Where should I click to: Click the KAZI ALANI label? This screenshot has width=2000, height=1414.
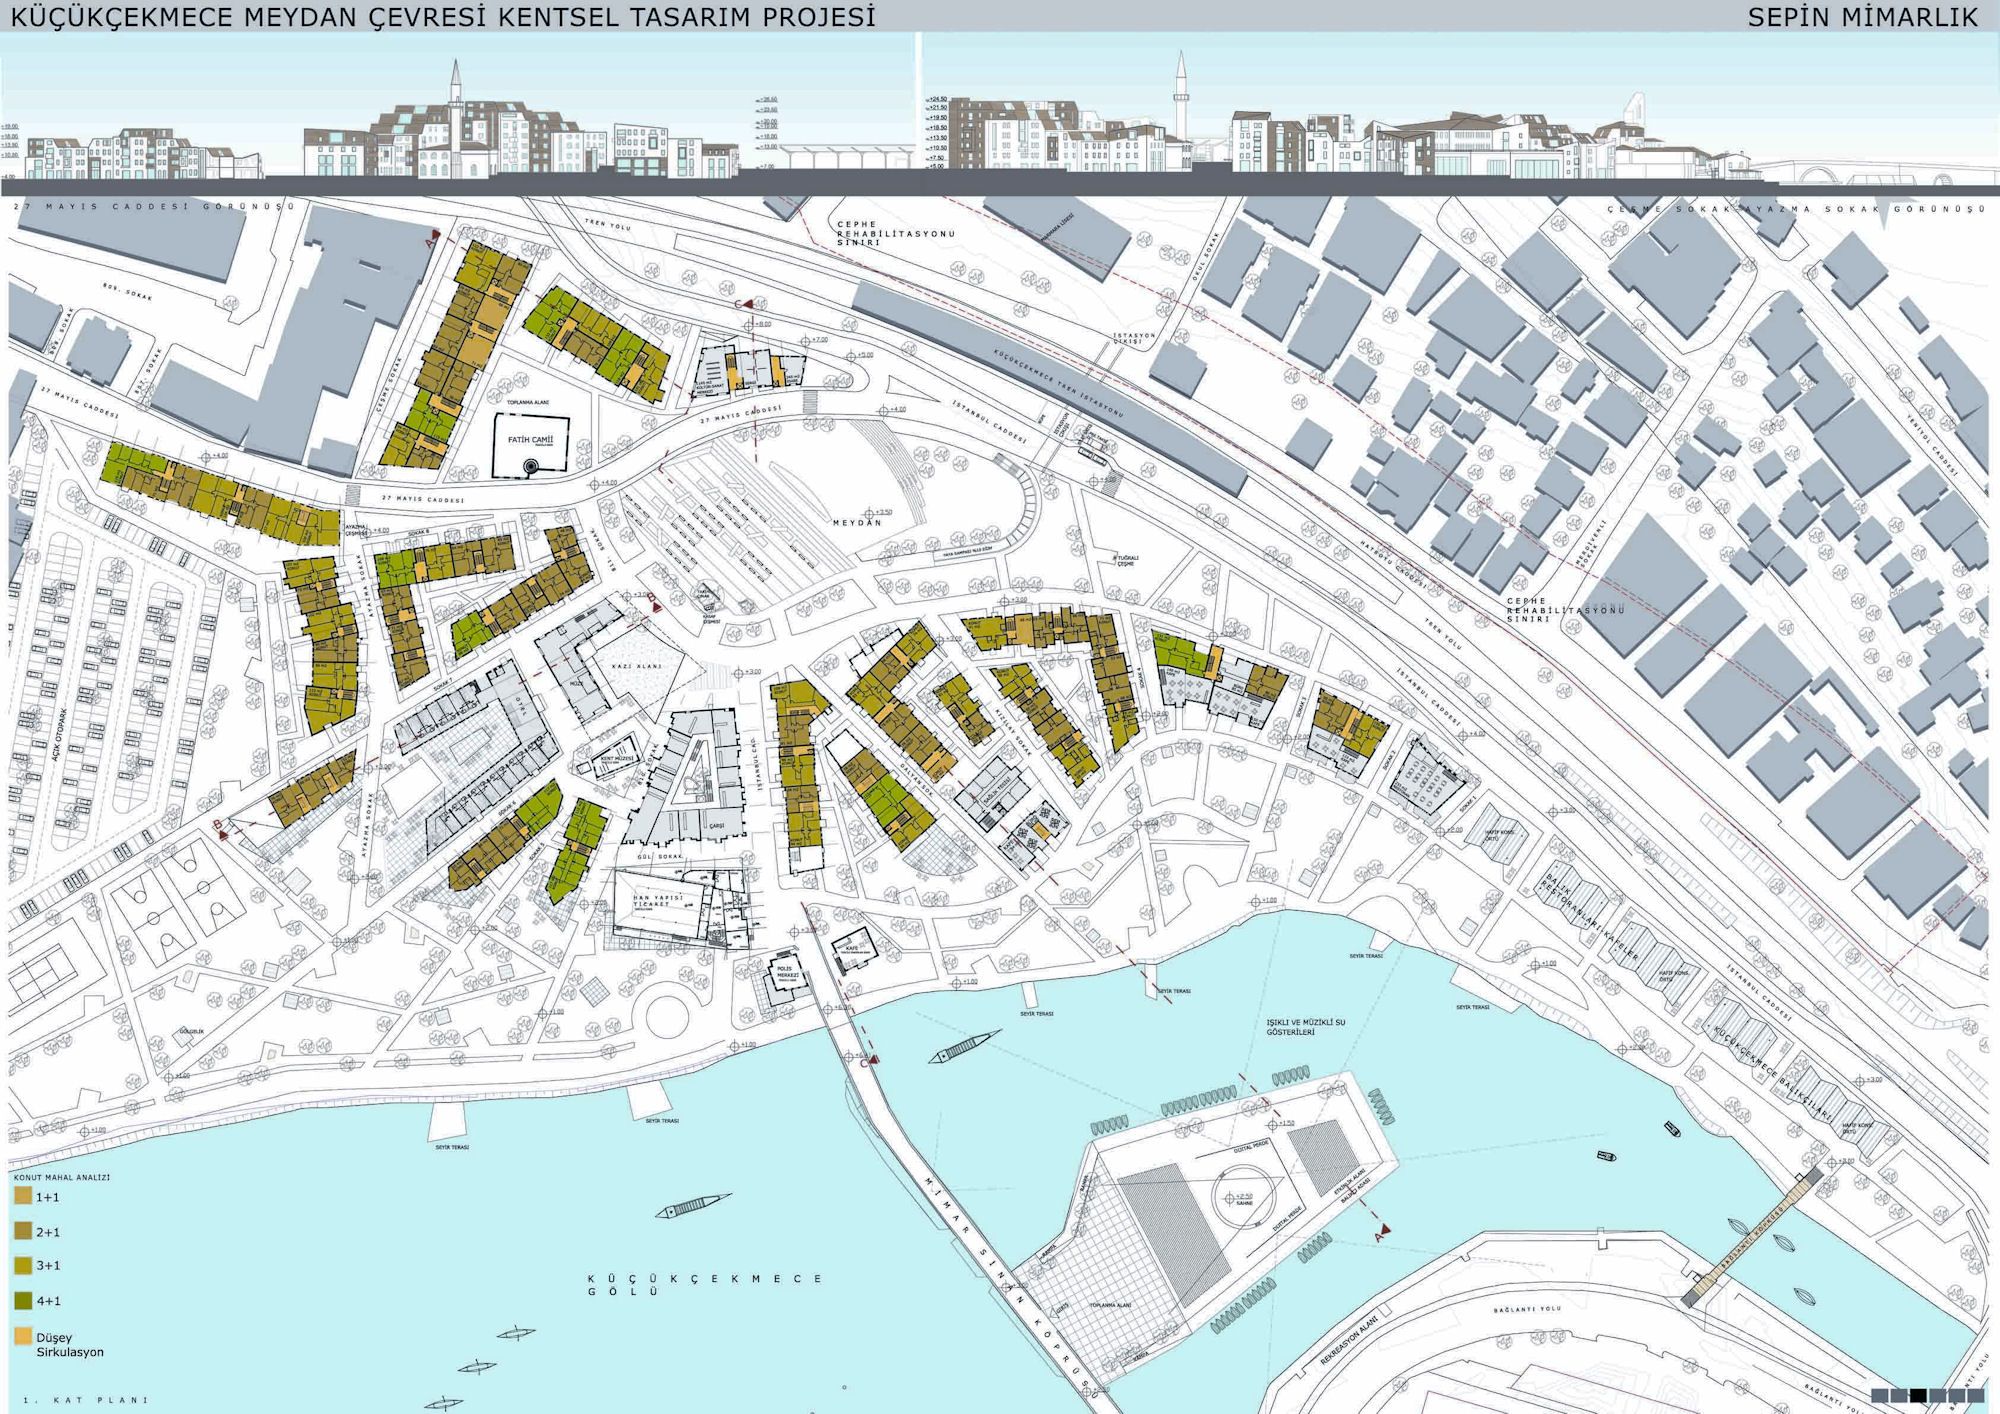tap(636, 667)
